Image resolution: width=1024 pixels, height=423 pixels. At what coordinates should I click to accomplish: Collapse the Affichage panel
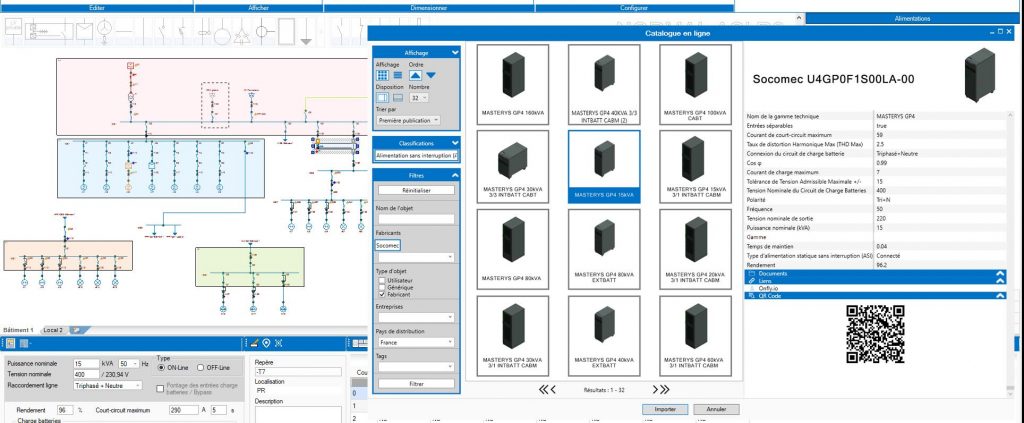point(455,52)
